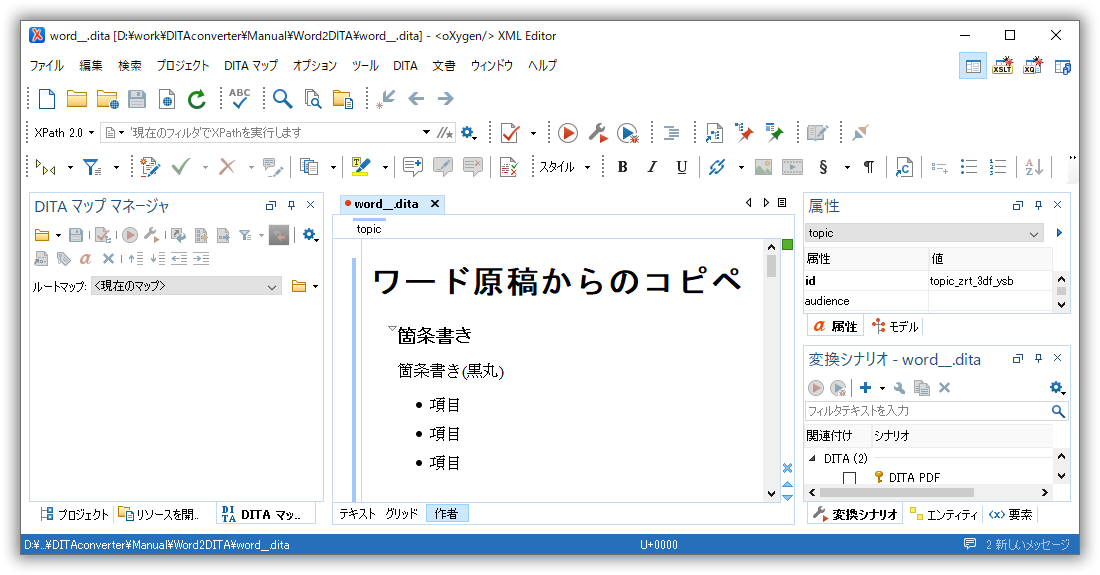Image resolution: width=1100 pixels, height=575 pixels.
Task: Go back with the left arrow icon
Action: tap(416, 99)
